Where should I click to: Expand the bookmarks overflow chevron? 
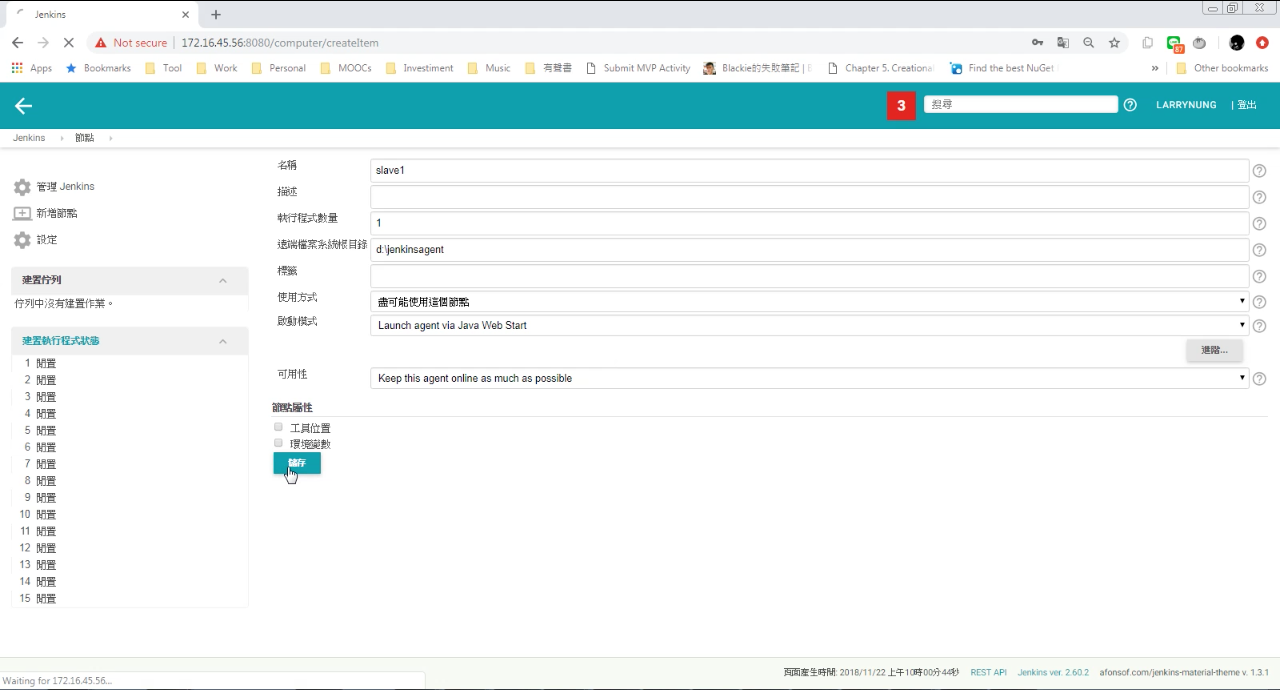coord(1155,68)
